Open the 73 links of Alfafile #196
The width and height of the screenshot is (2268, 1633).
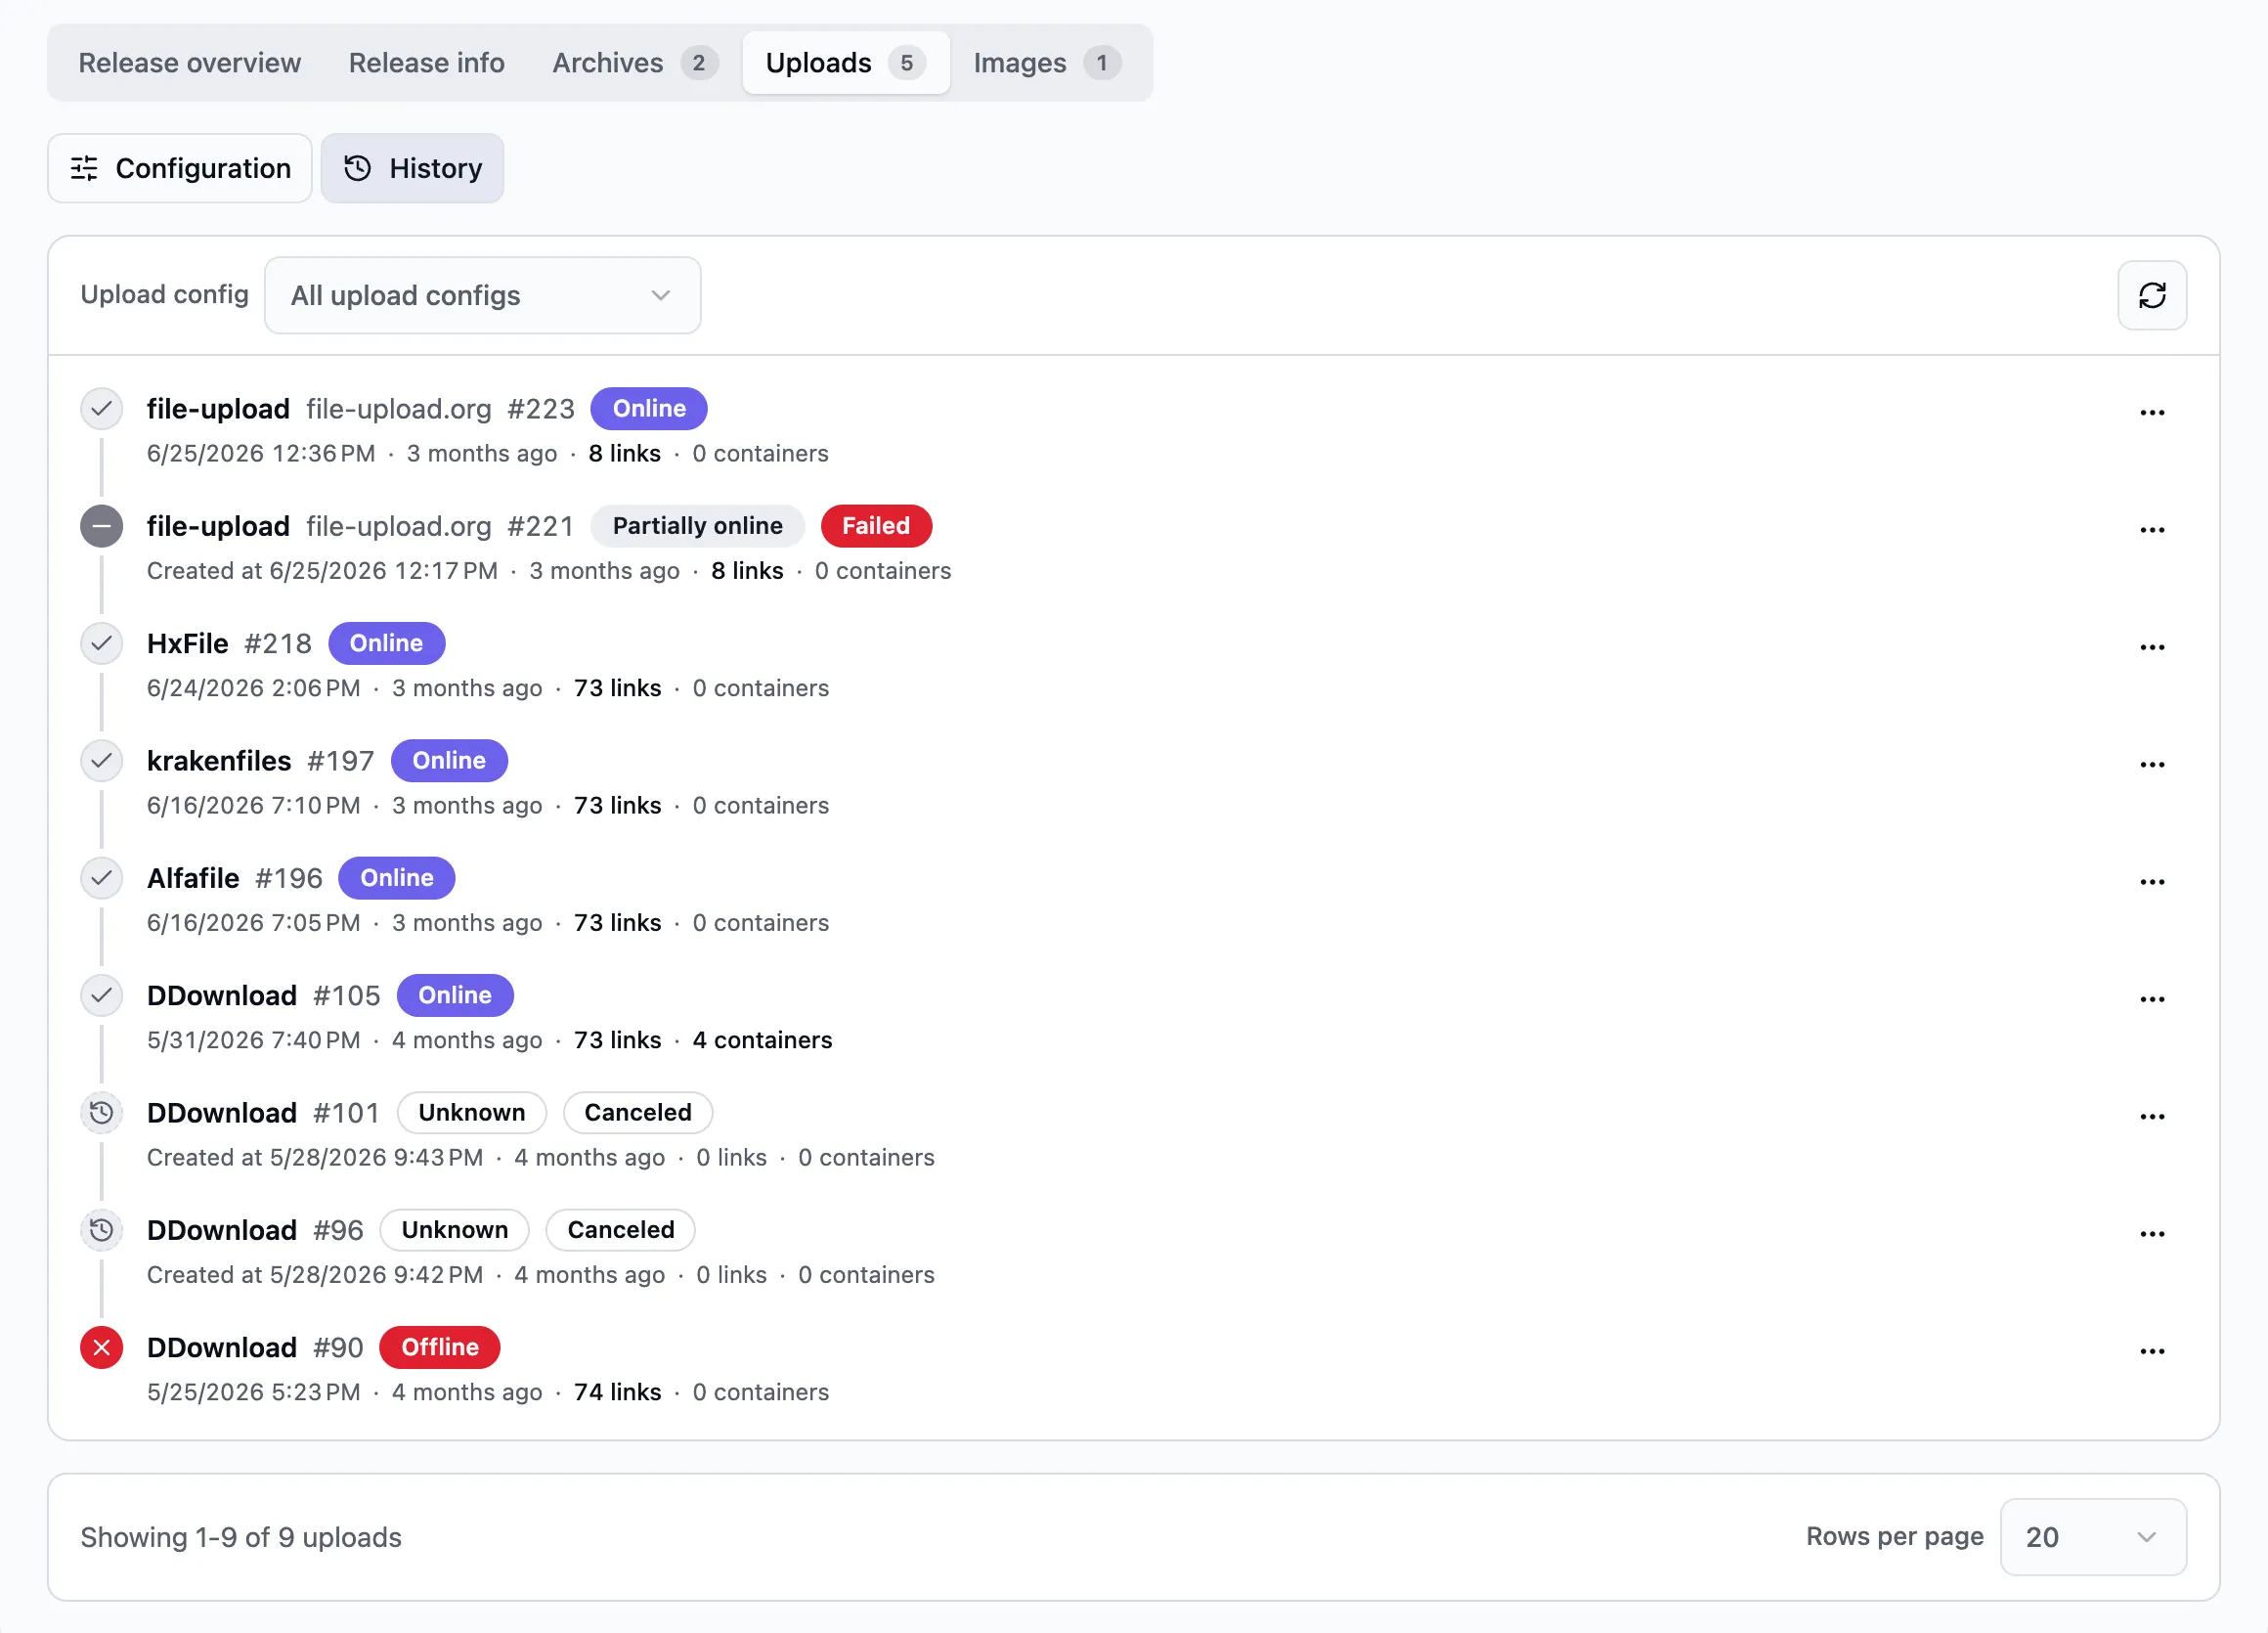coord(617,923)
